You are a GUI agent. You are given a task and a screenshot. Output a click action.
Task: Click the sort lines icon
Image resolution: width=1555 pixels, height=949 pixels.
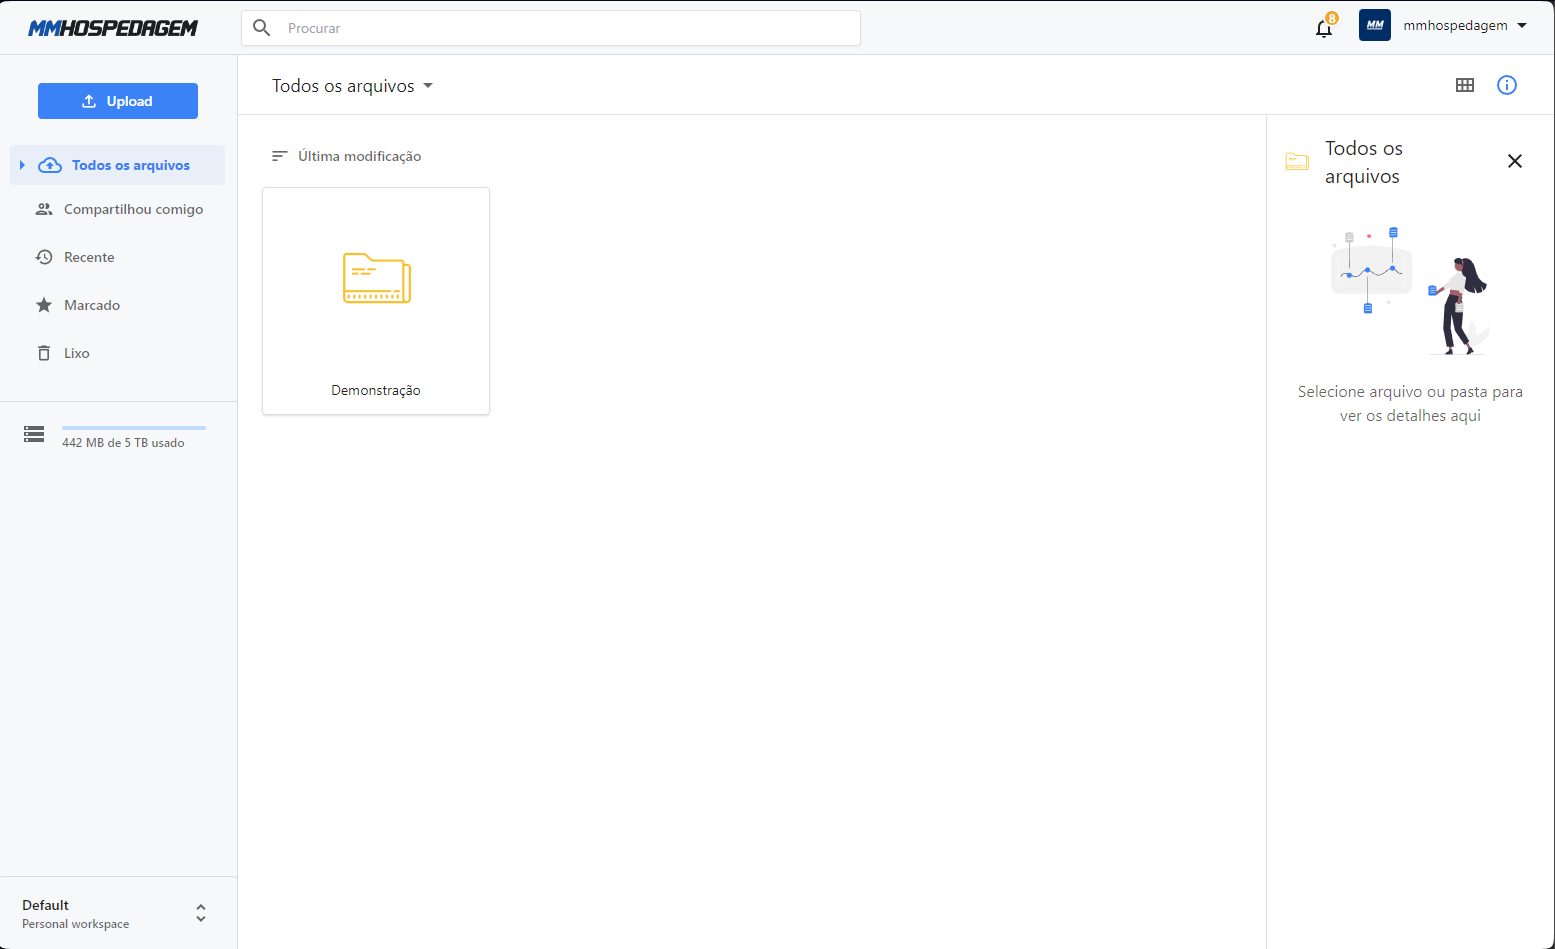pos(280,156)
